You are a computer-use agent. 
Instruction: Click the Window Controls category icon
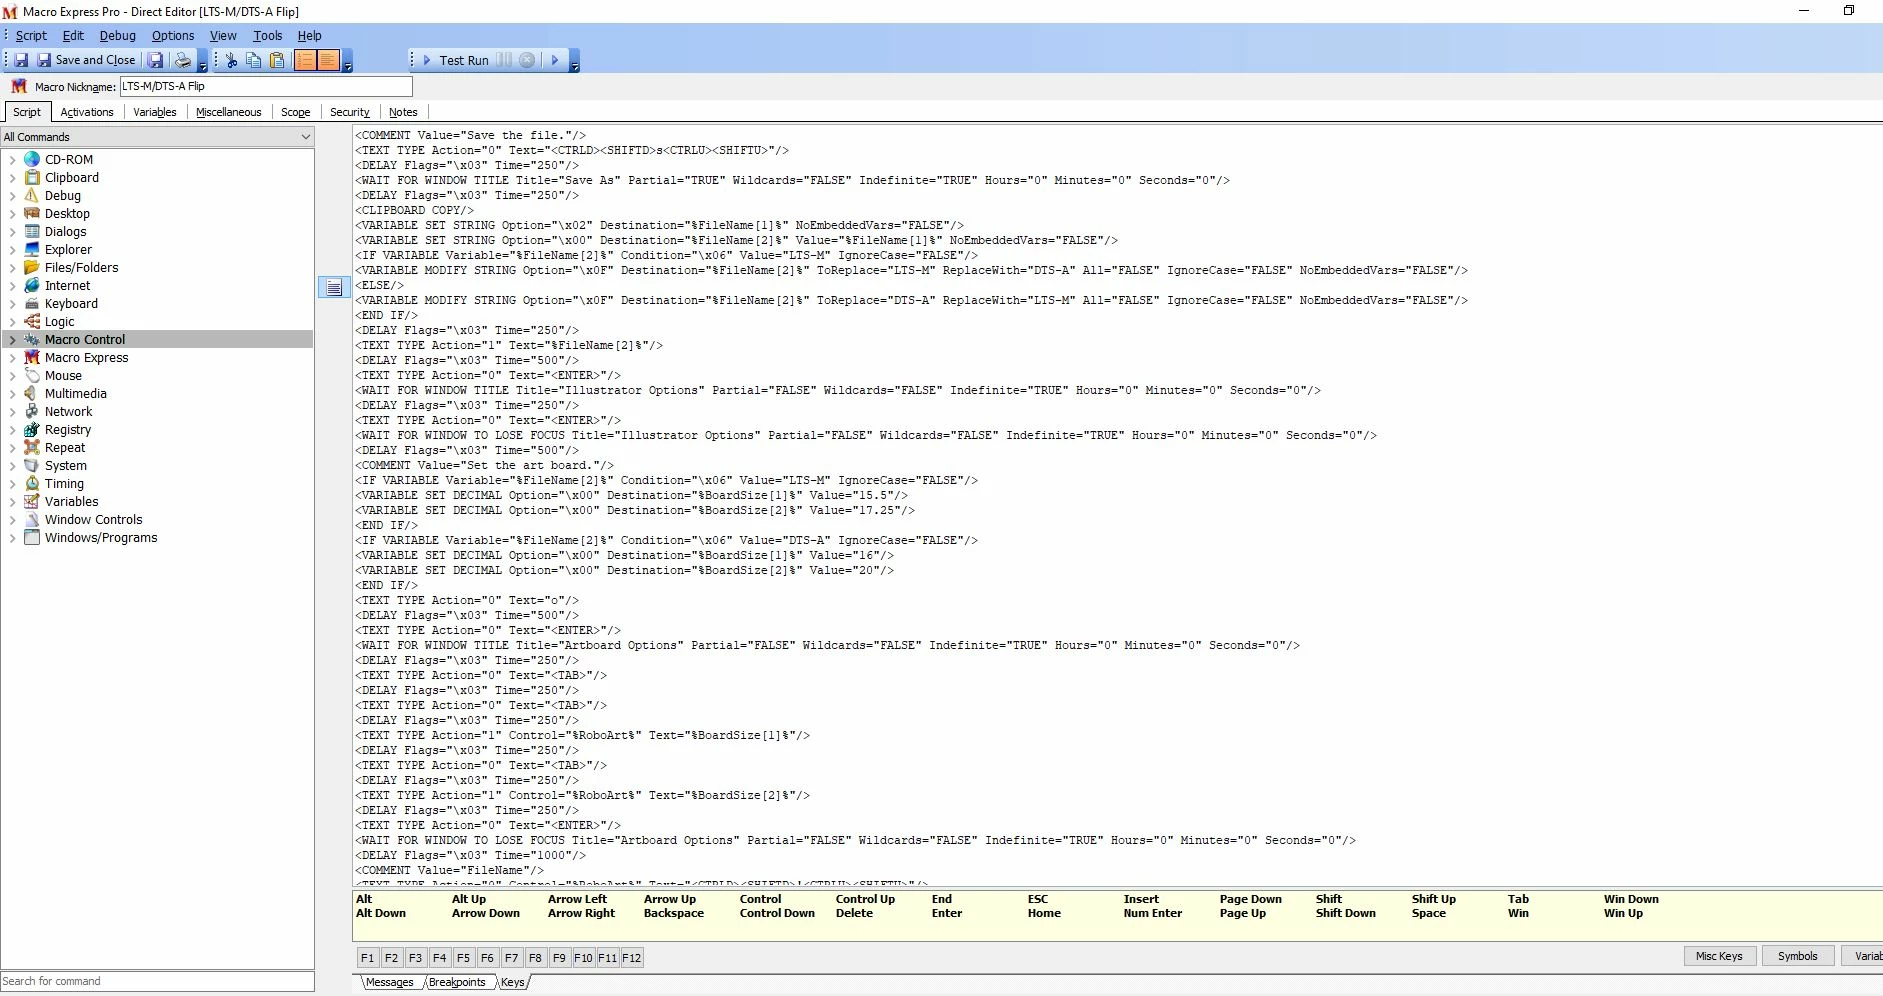coord(32,519)
